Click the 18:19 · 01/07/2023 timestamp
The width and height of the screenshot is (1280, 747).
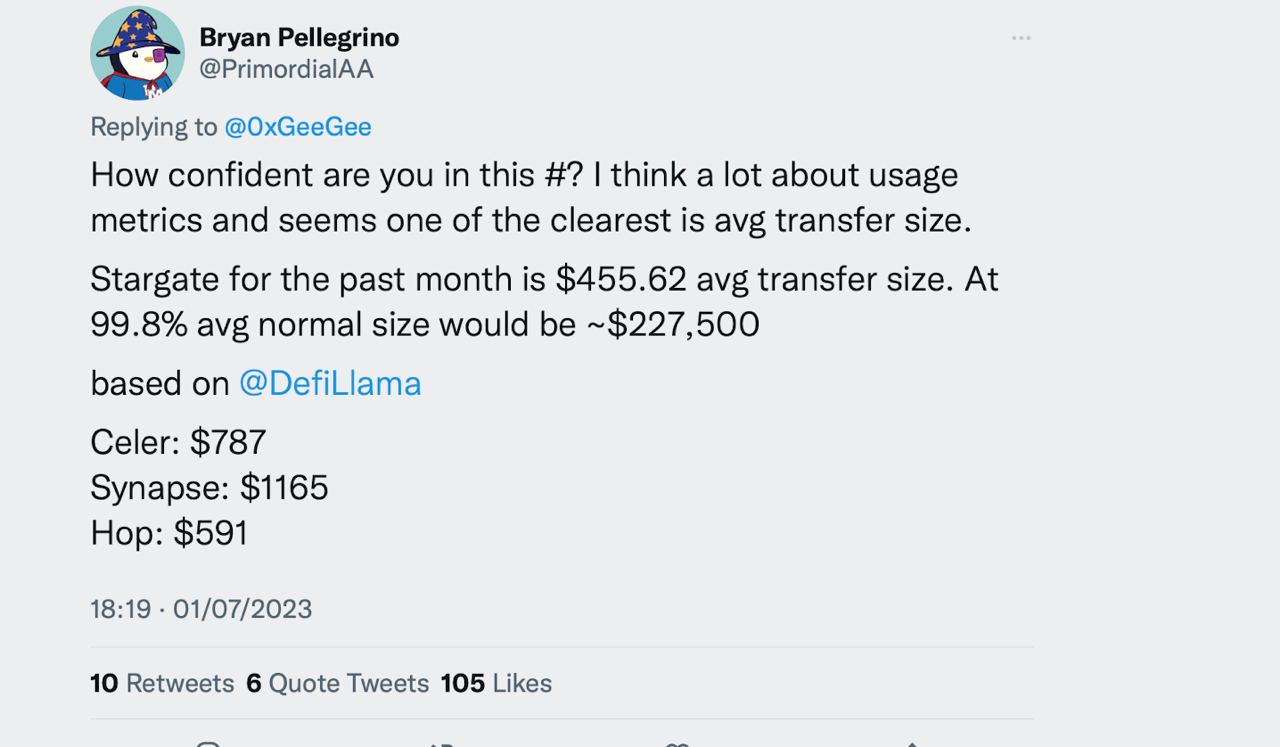tap(201, 608)
